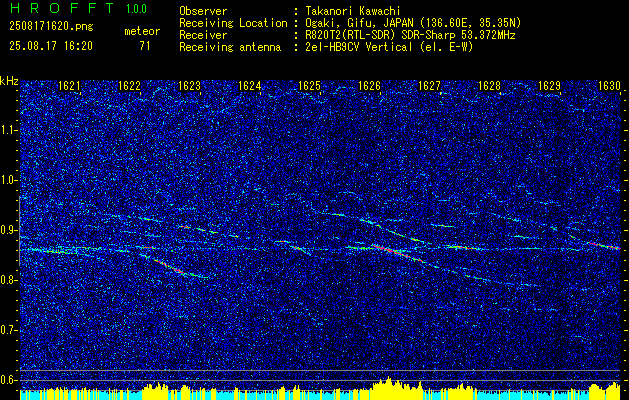Click the kHz axis unit label

tap(9, 81)
